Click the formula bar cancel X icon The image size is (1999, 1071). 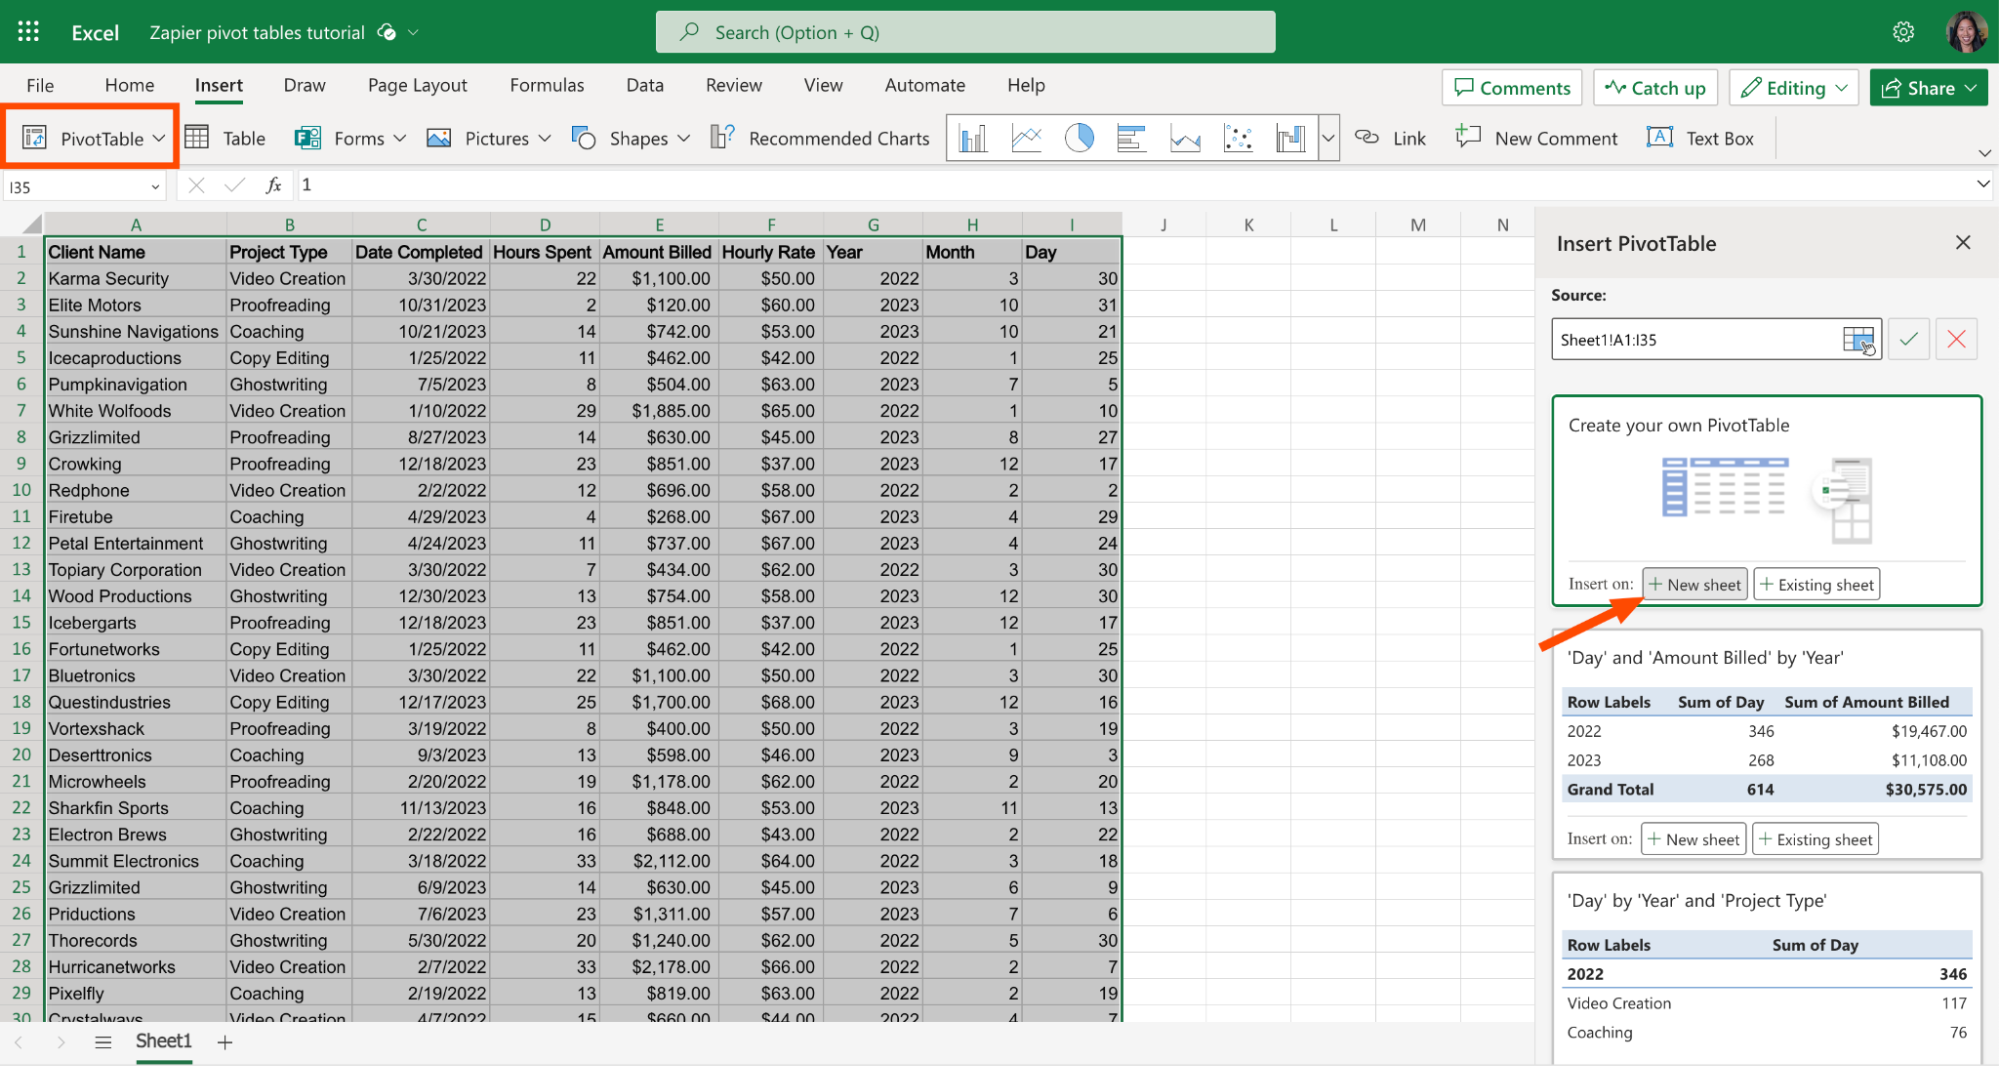(x=196, y=185)
